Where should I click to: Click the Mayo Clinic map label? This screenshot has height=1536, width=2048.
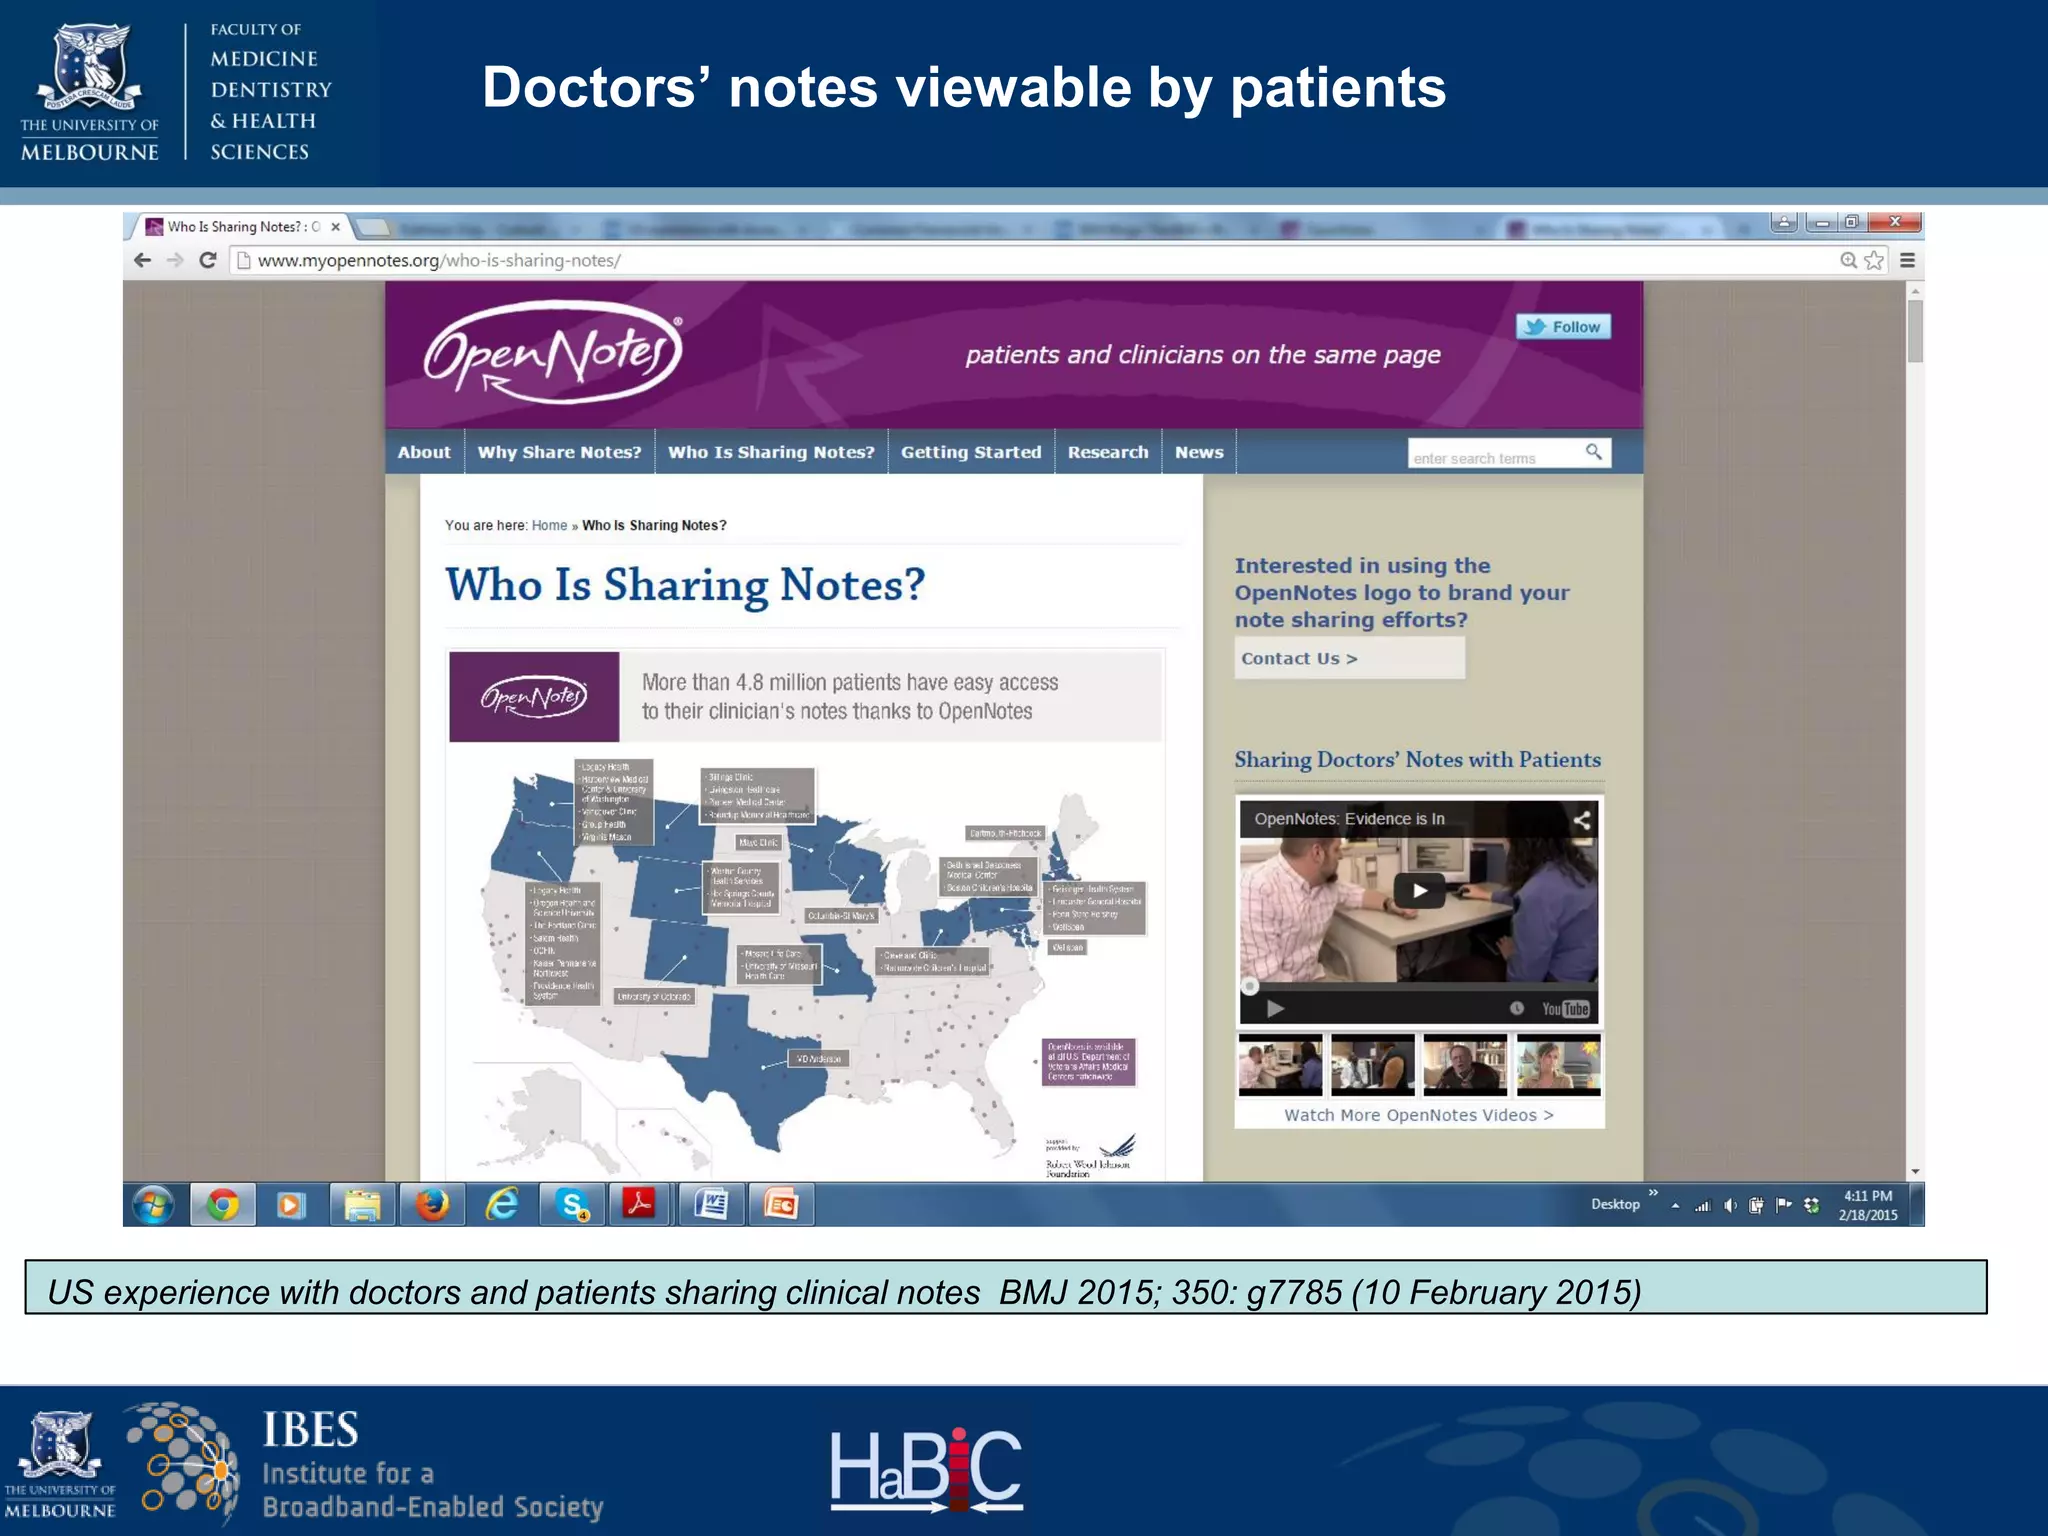pos(758,842)
